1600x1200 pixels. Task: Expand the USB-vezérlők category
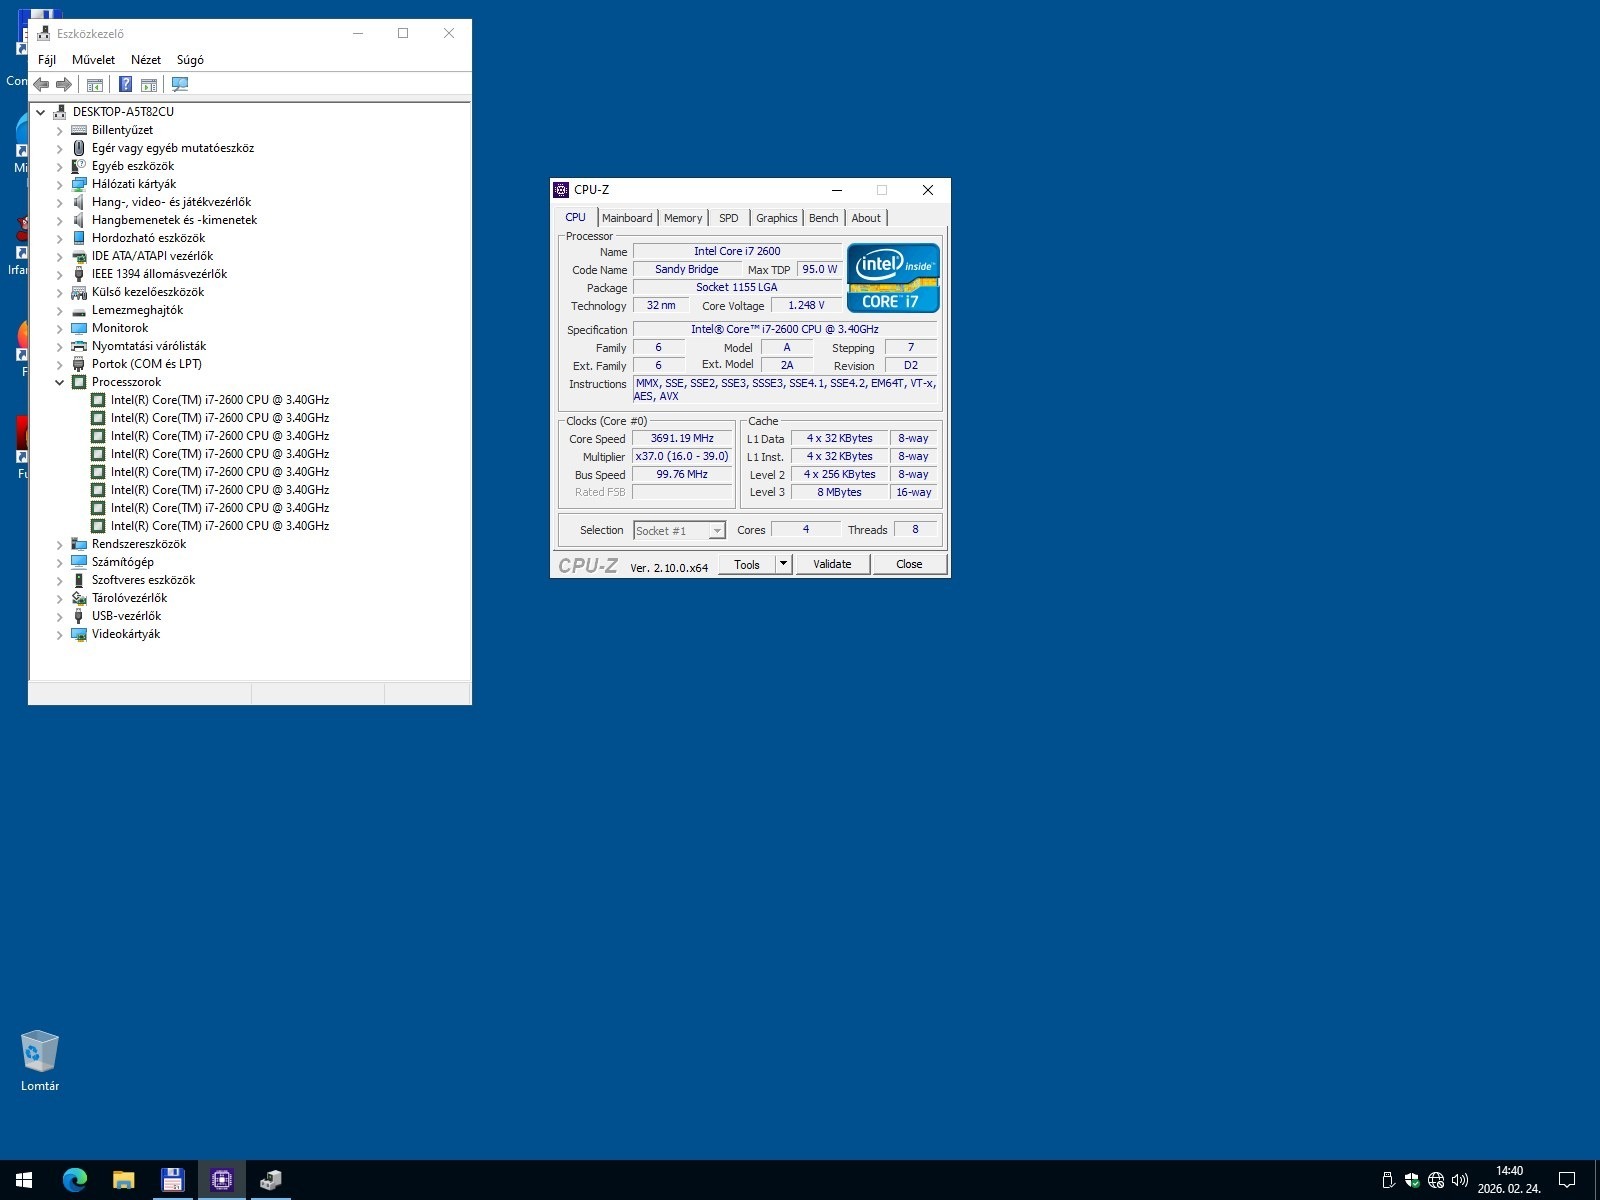(x=60, y=616)
